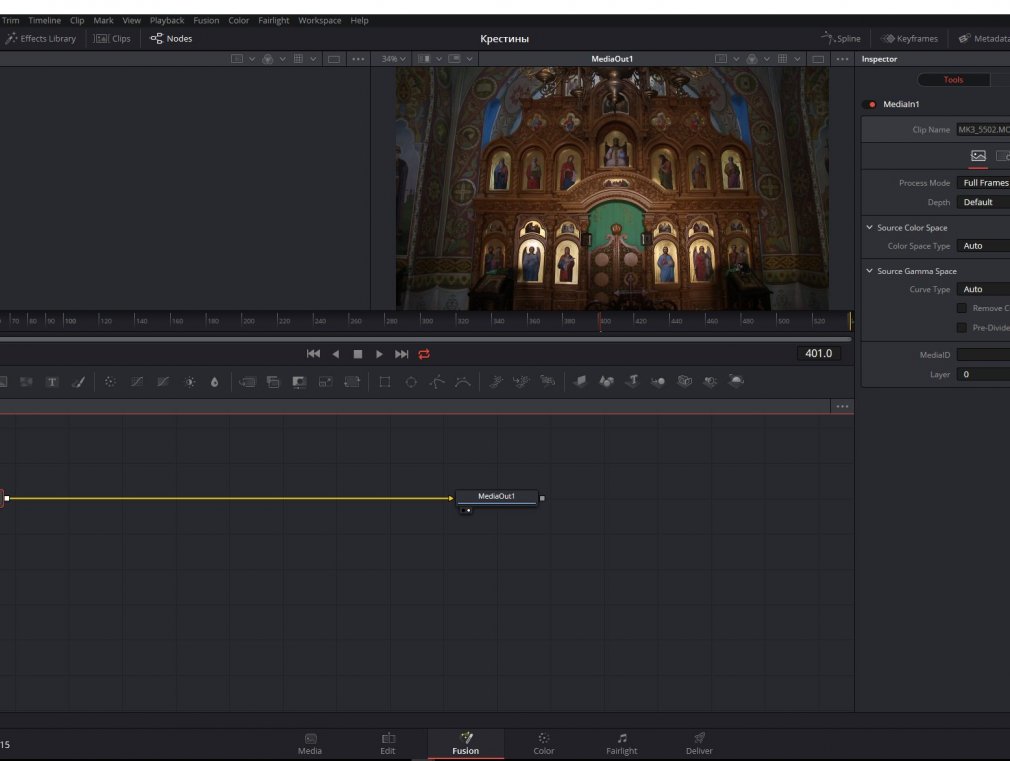Viewport: 1010px width, 761px height.
Task: Open the Playback menu
Action: pyautogui.click(x=167, y=21)
